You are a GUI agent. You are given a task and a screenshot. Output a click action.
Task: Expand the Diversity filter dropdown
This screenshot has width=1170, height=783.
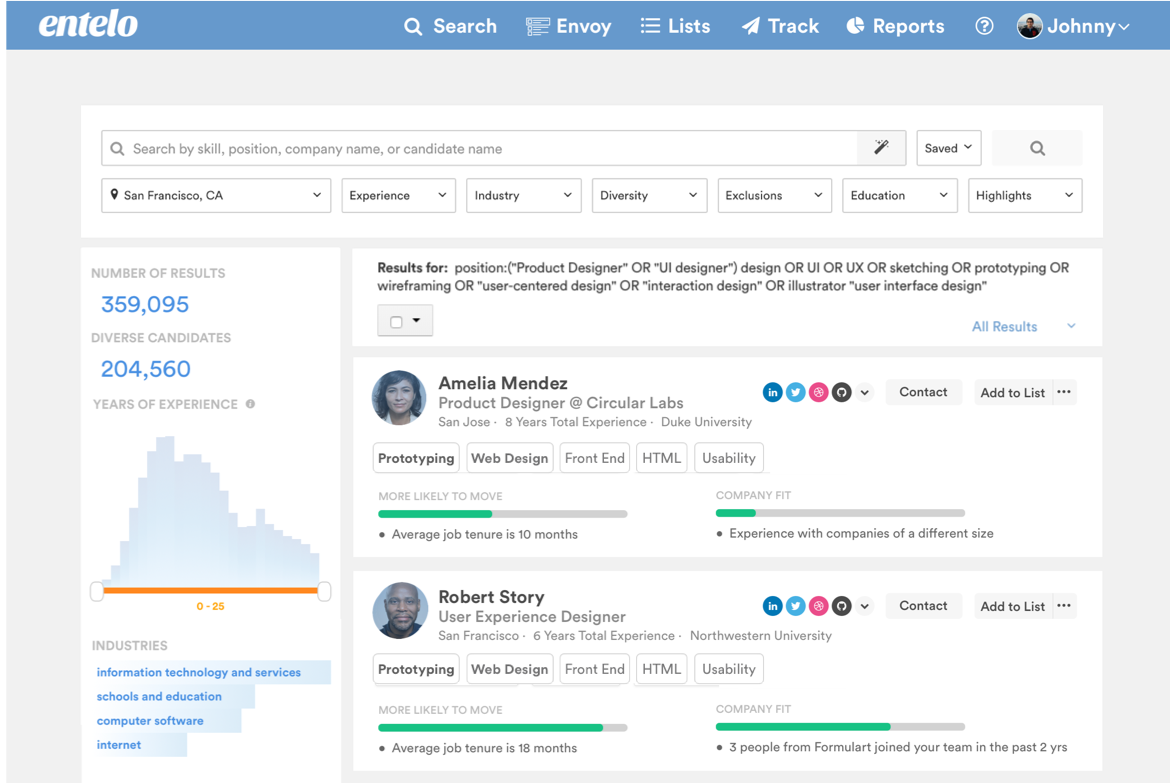649,196
